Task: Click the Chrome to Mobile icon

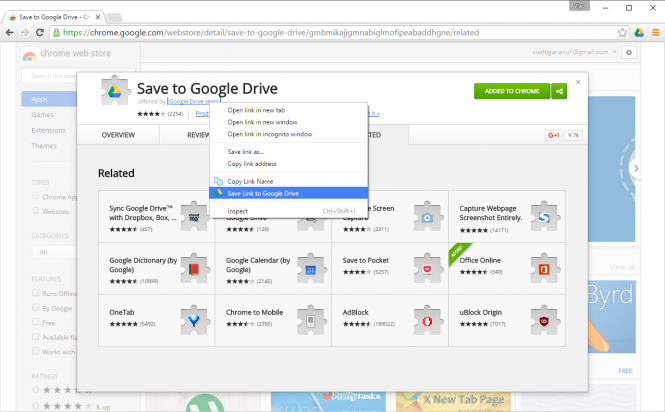Action: tap(311, 321)
